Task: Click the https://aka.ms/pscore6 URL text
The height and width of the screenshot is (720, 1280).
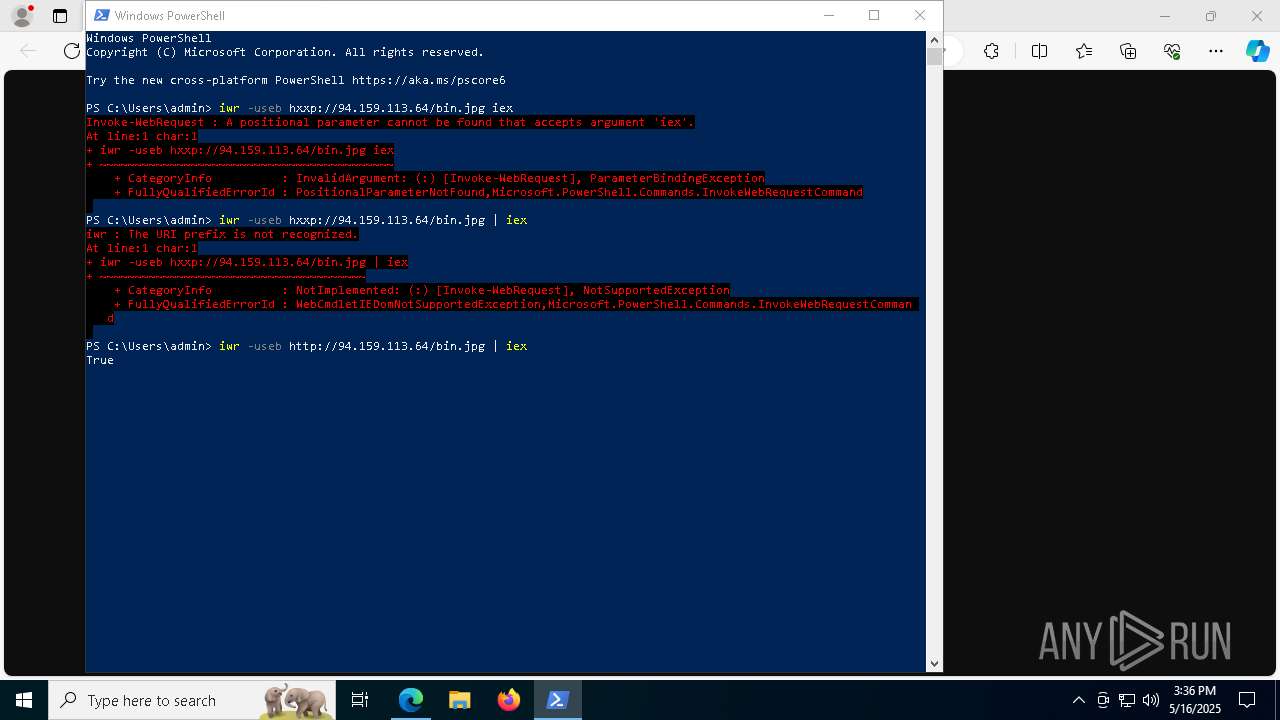Action: pyautogui.click(x=428, y=80)
